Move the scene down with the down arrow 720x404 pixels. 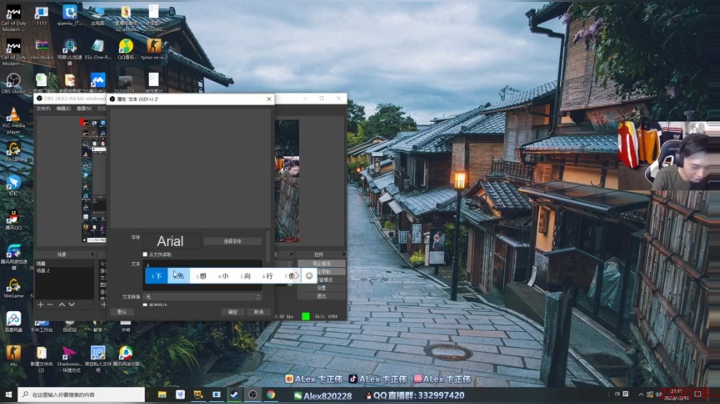click(72, 304)
